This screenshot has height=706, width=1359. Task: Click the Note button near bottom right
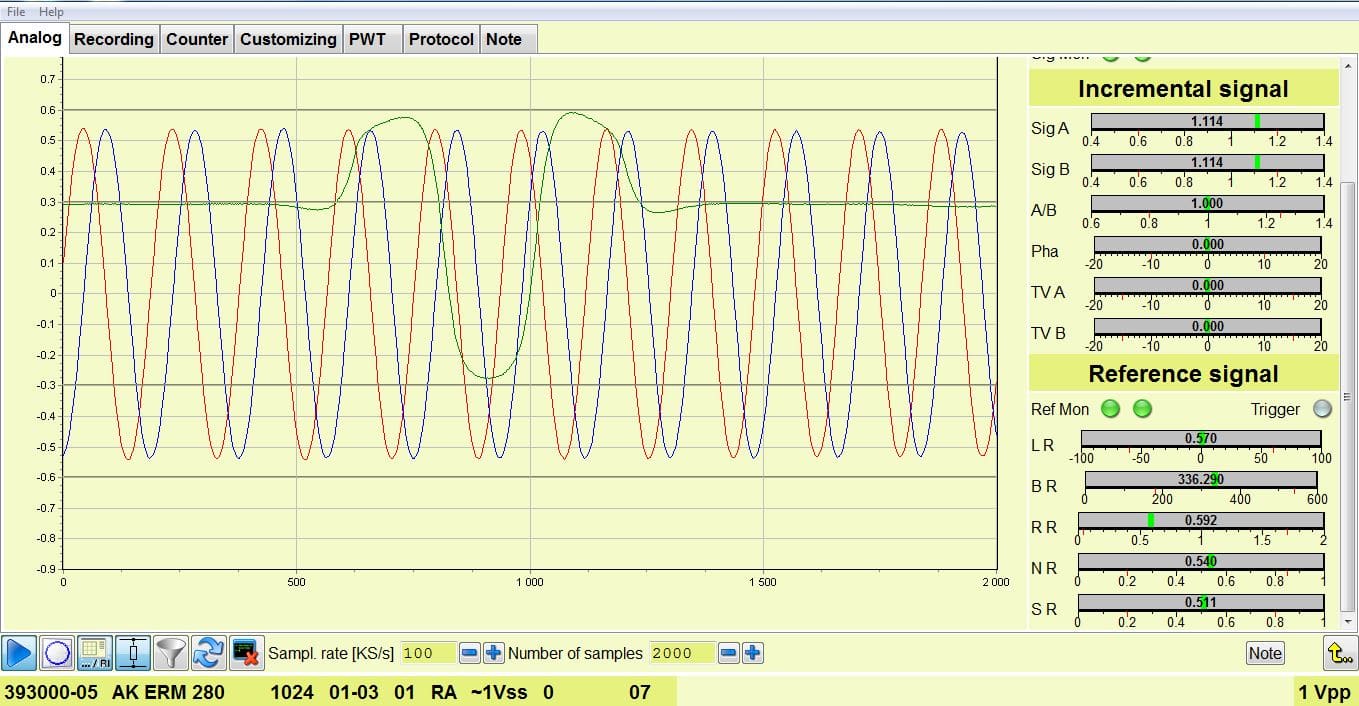pos(1265,653)
